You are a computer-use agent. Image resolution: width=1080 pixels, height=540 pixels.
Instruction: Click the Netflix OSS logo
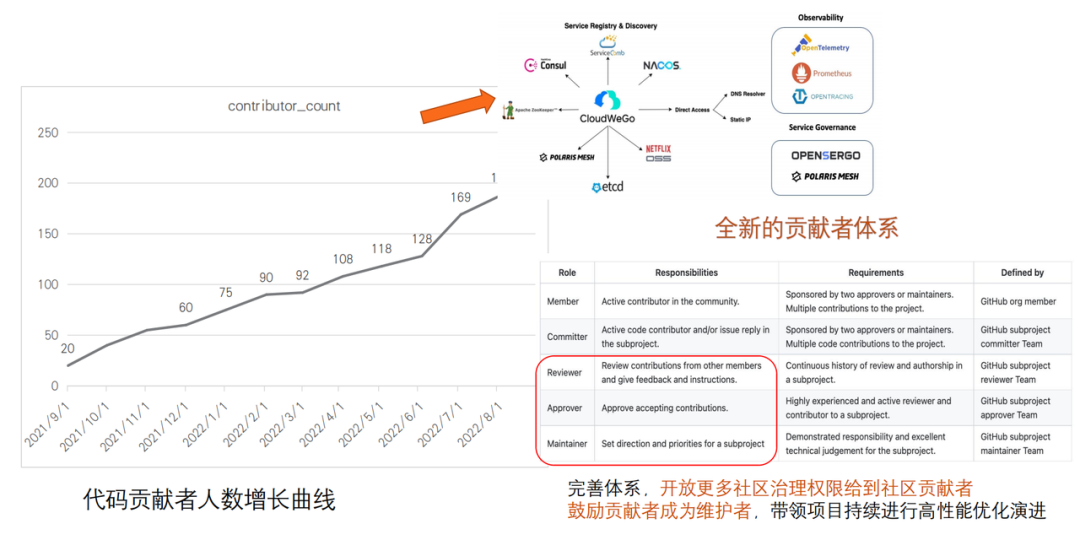(x=658, y=153)
